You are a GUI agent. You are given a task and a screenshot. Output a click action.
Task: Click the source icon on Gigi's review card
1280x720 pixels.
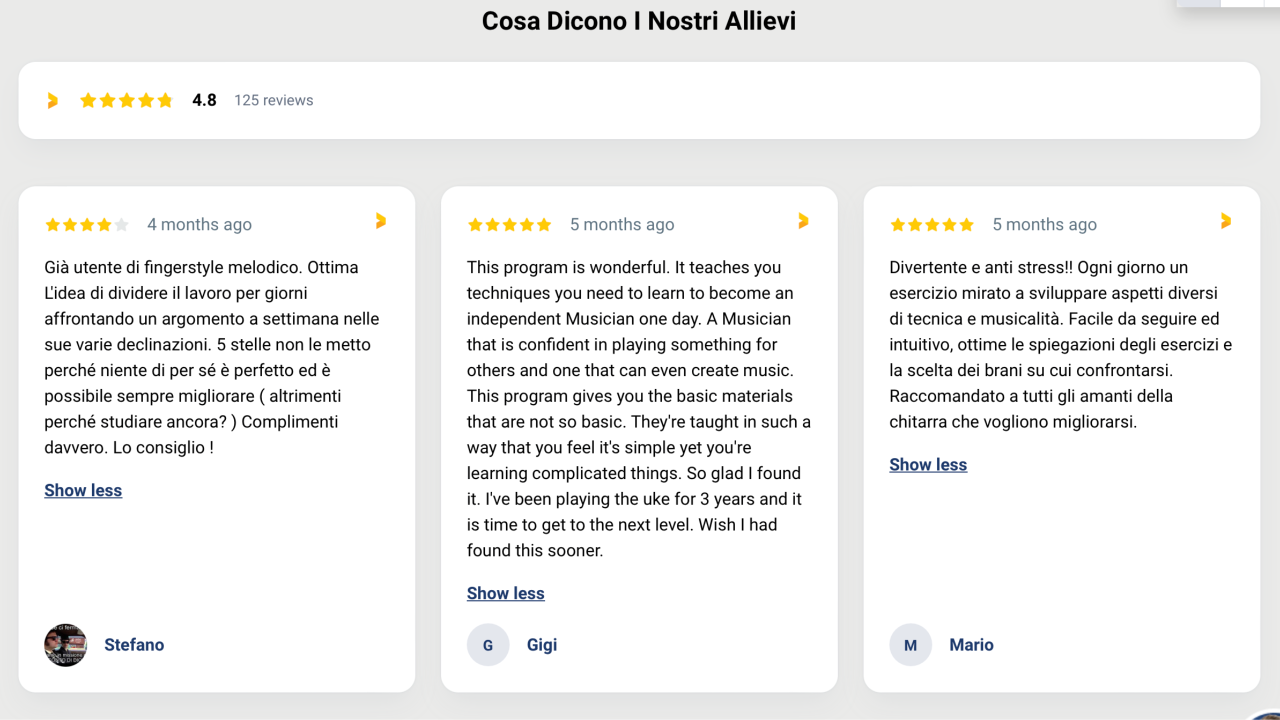pos(803,221)
